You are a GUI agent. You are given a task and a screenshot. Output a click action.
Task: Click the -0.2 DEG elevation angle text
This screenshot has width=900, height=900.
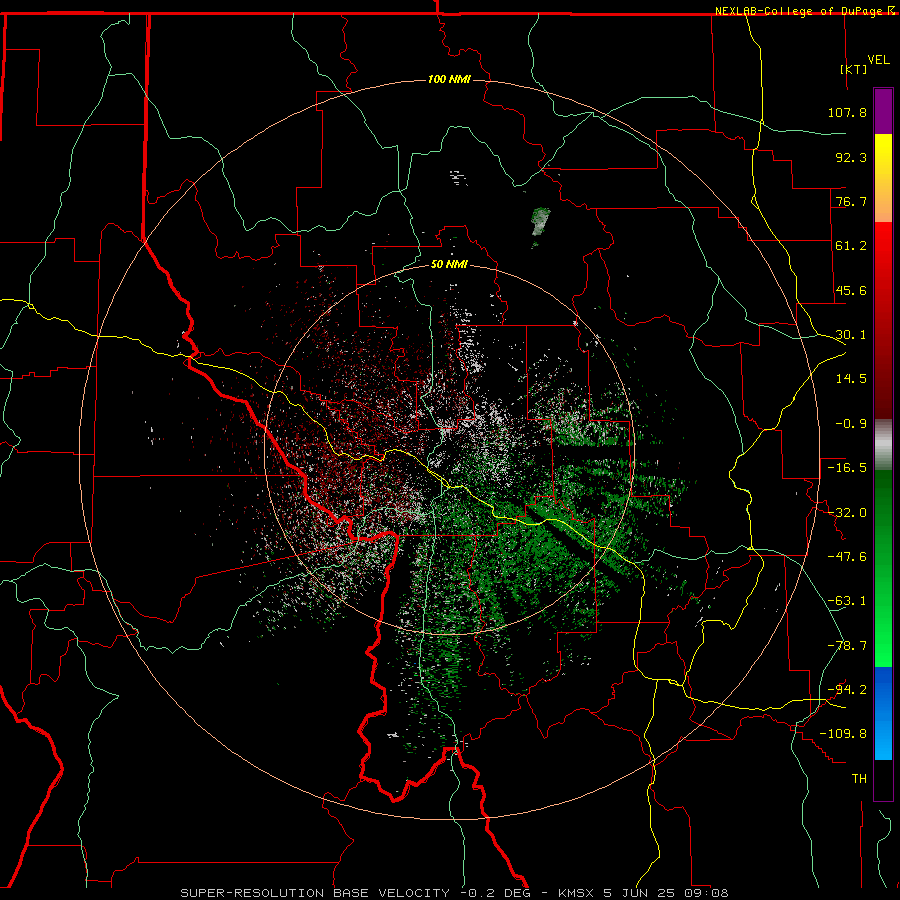(x=497, y=893)
